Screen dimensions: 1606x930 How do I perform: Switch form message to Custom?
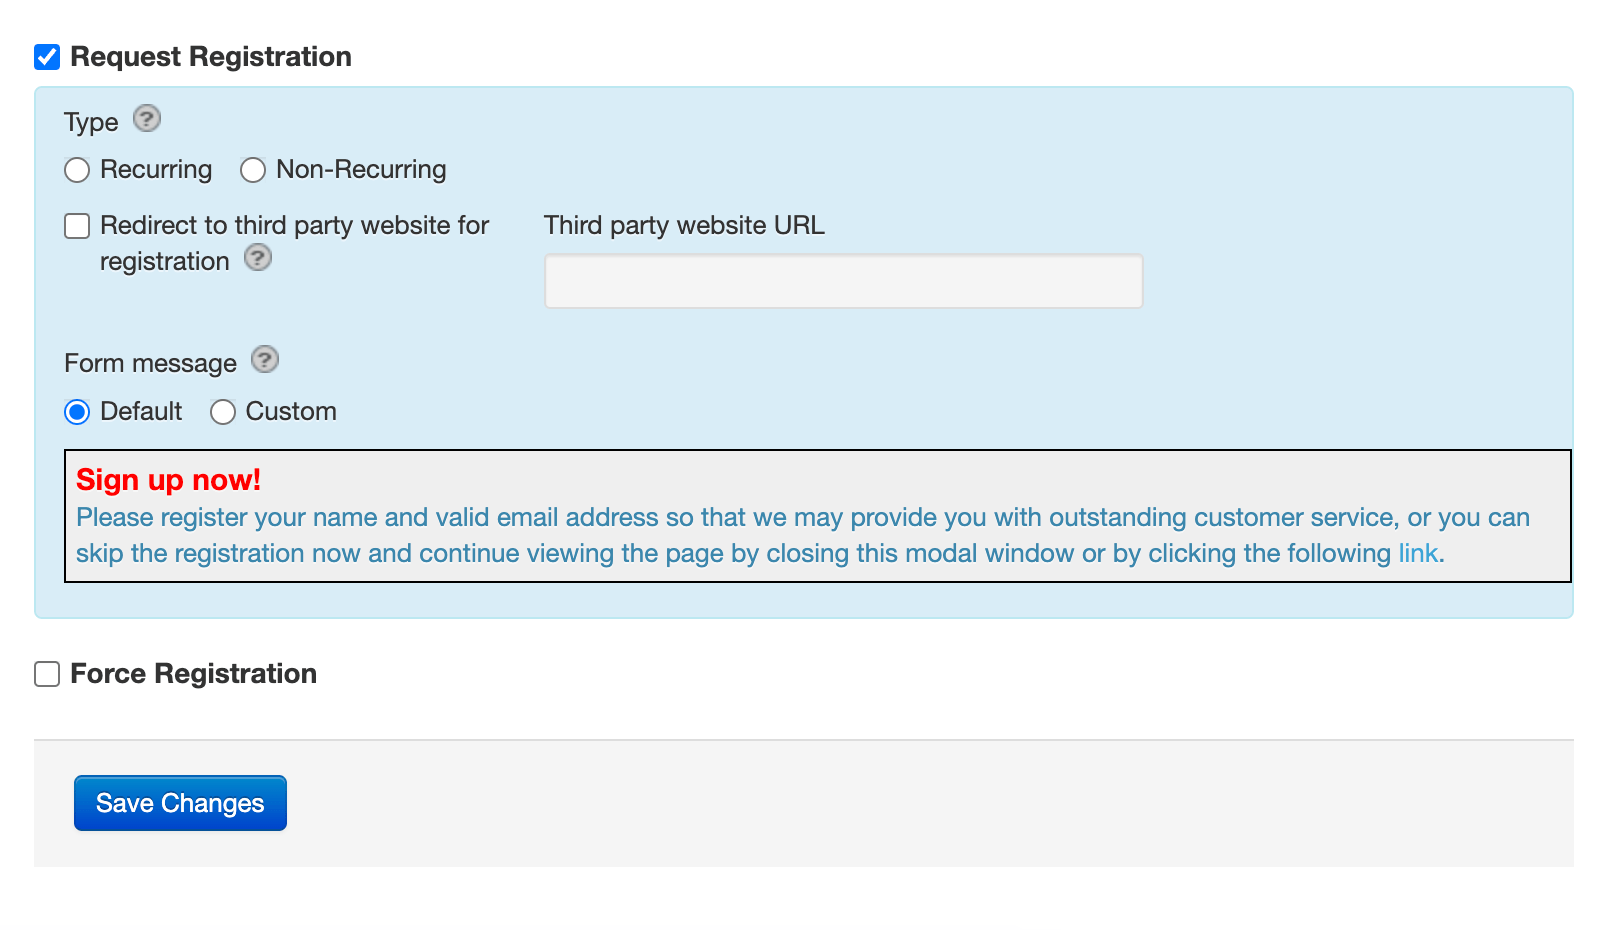point(223,412)
